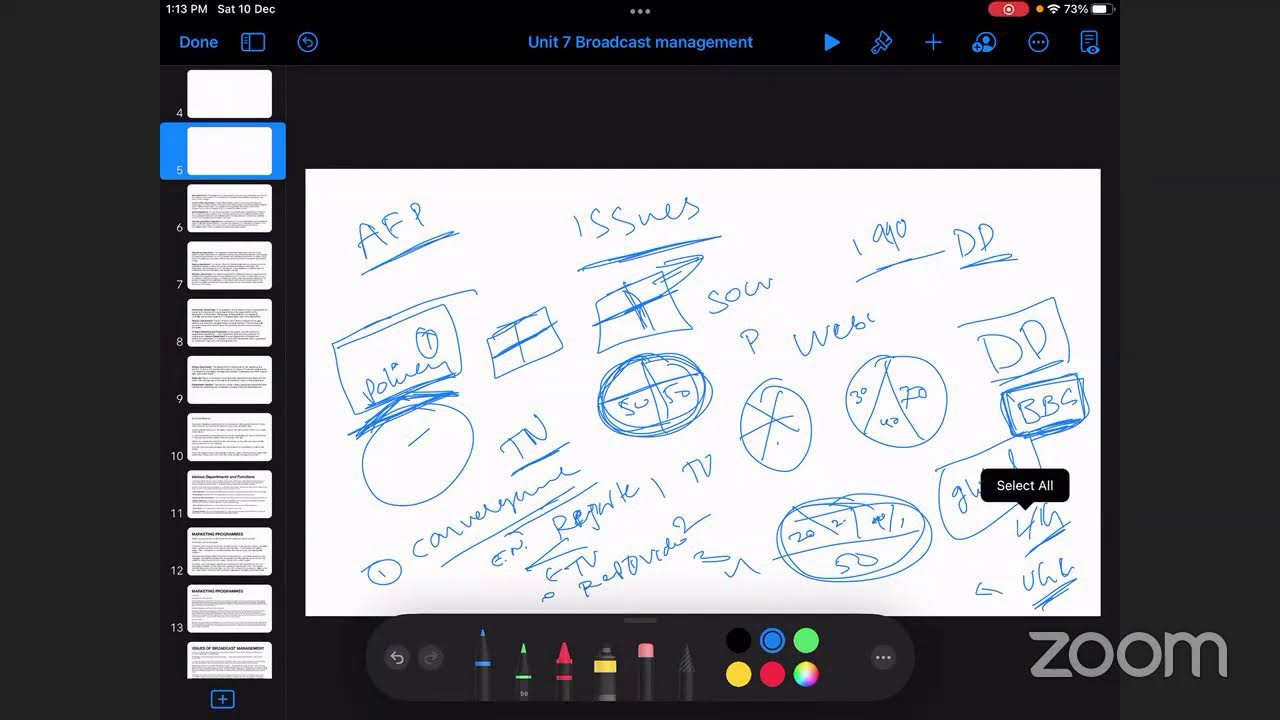The height and width of the screenshot is (720, 1280).
Task: Select the green pencil tool
Action: pyautogui.click(x=523, y=670)
